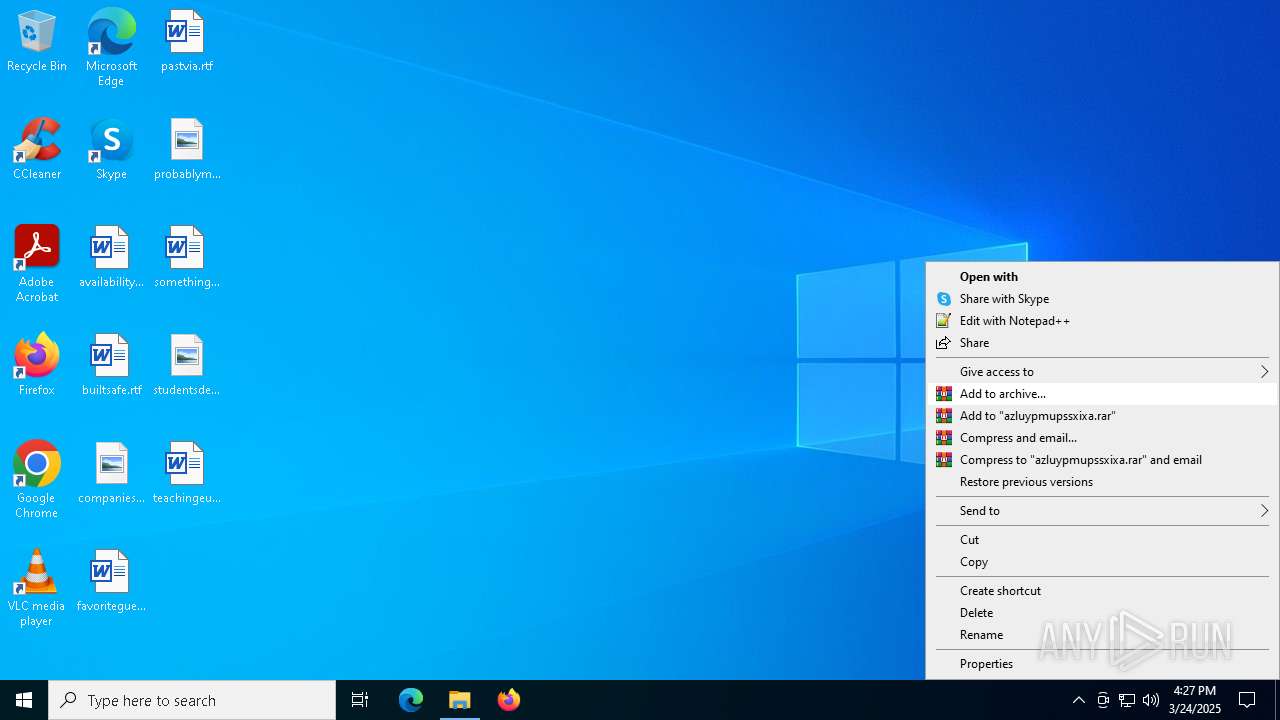Open Properties from the context menu
This screenshot has width=1280, height=720.
point(1102,664)
